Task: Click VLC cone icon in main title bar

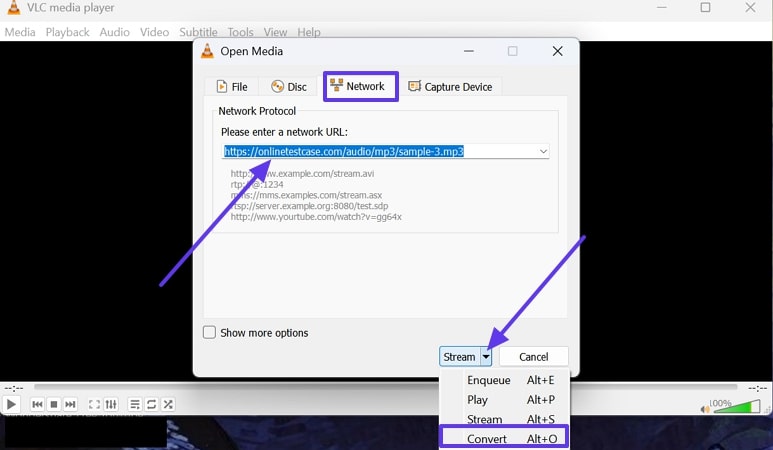Action: [14, 7]
